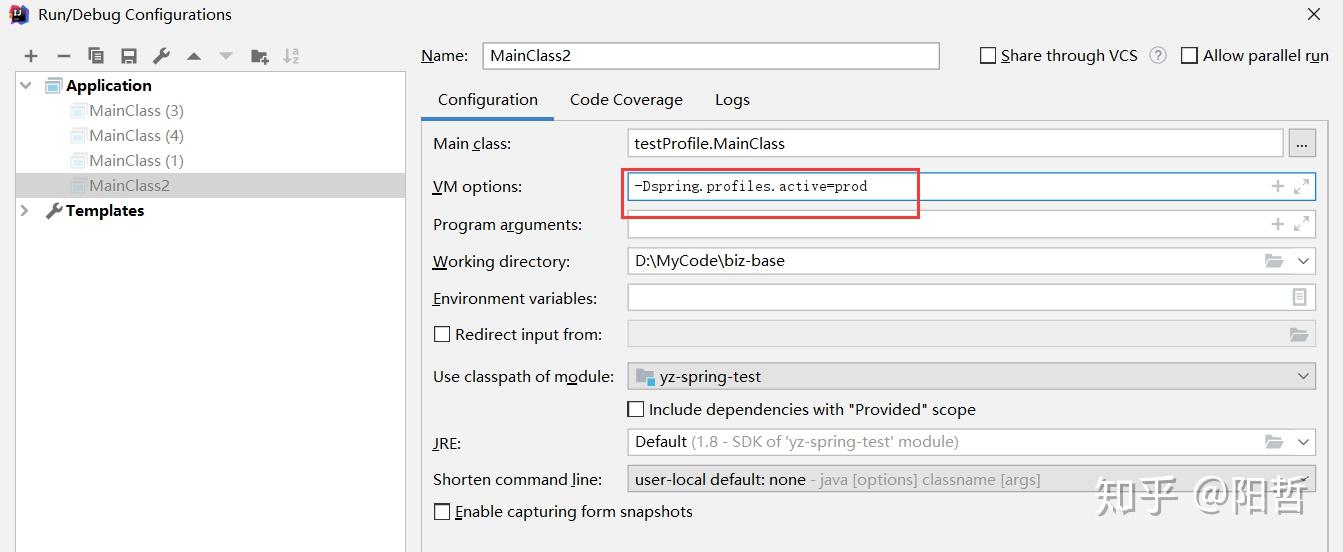Expand the VM options field editor
The width and height of the screenshot is (1343, 552).
coord(1301,186)
